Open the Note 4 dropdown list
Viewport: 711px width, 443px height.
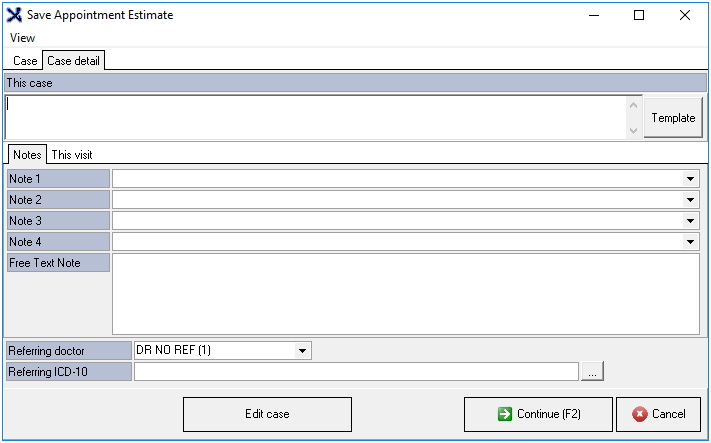[x=690, y=242]
